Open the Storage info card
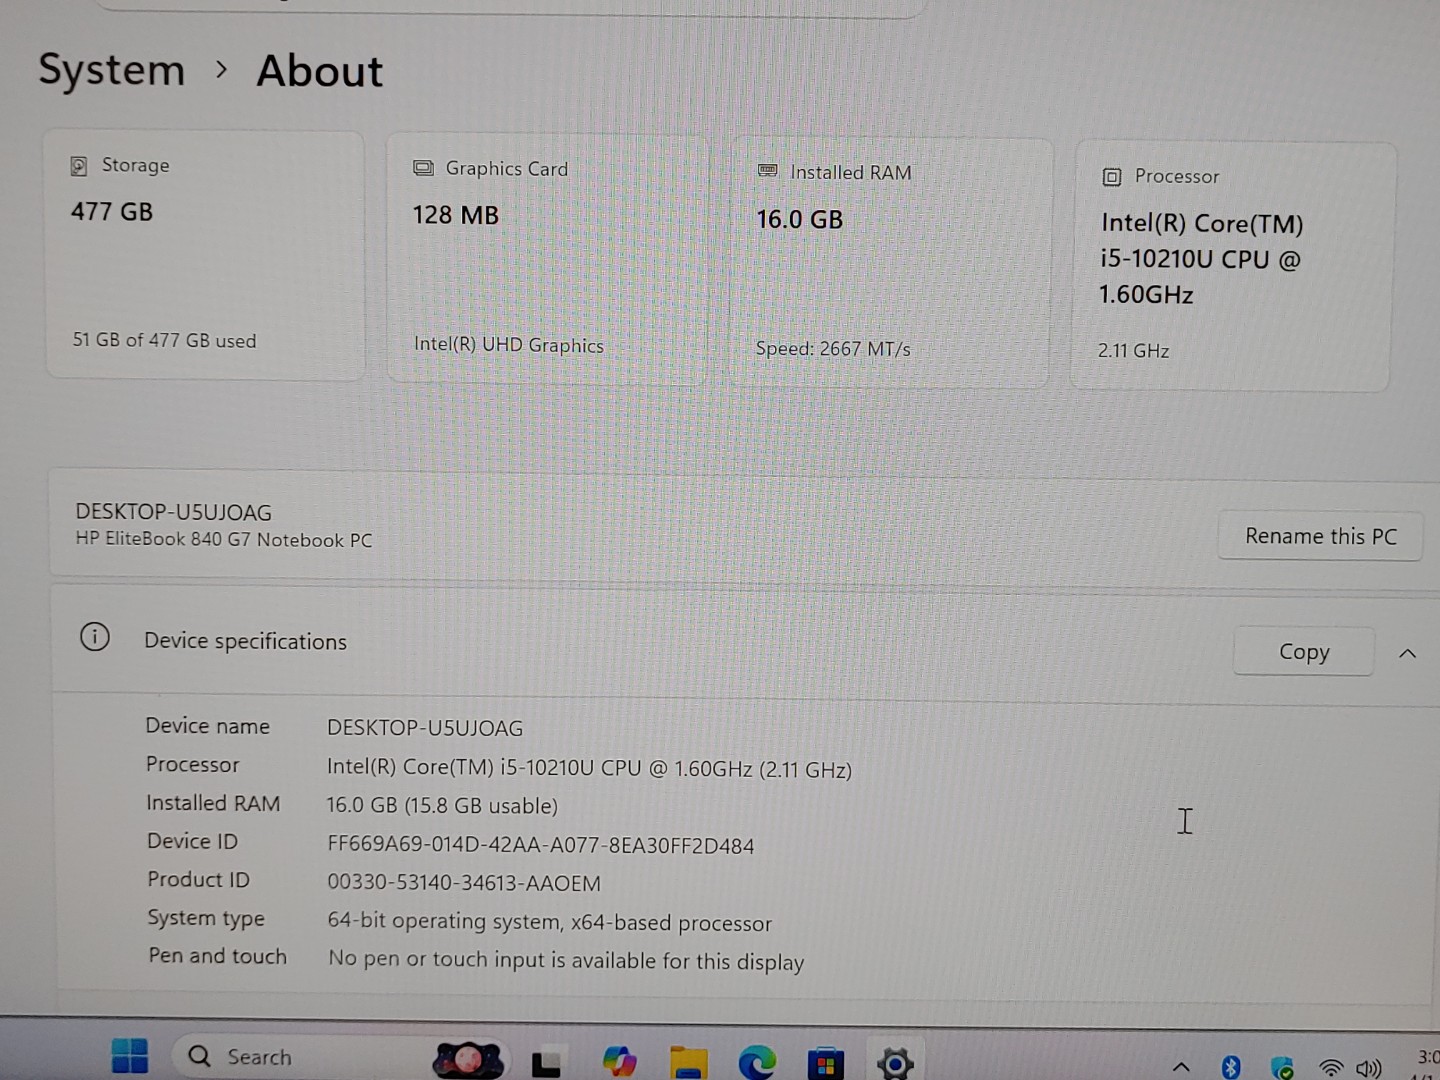The width and height of the screenshot is (1440, 1080). click(205, 255)
